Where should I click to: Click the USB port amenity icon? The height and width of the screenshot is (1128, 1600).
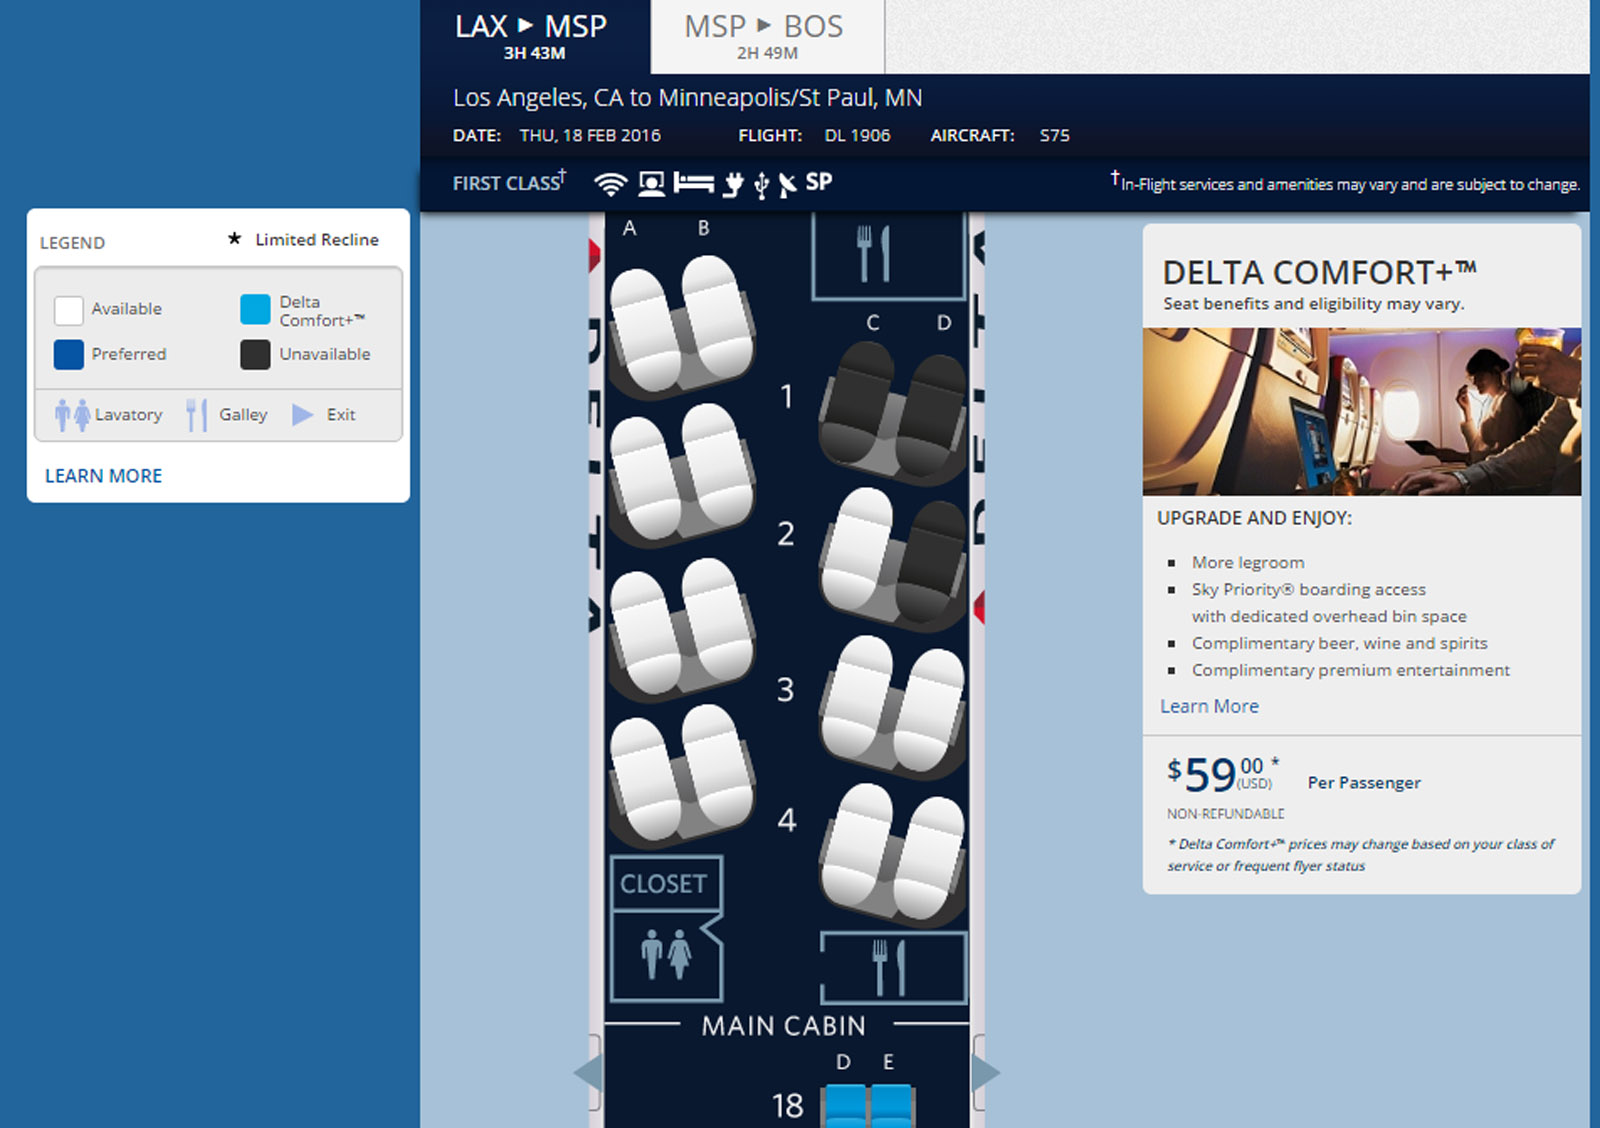pyautogui.click(x=761, y=185)
